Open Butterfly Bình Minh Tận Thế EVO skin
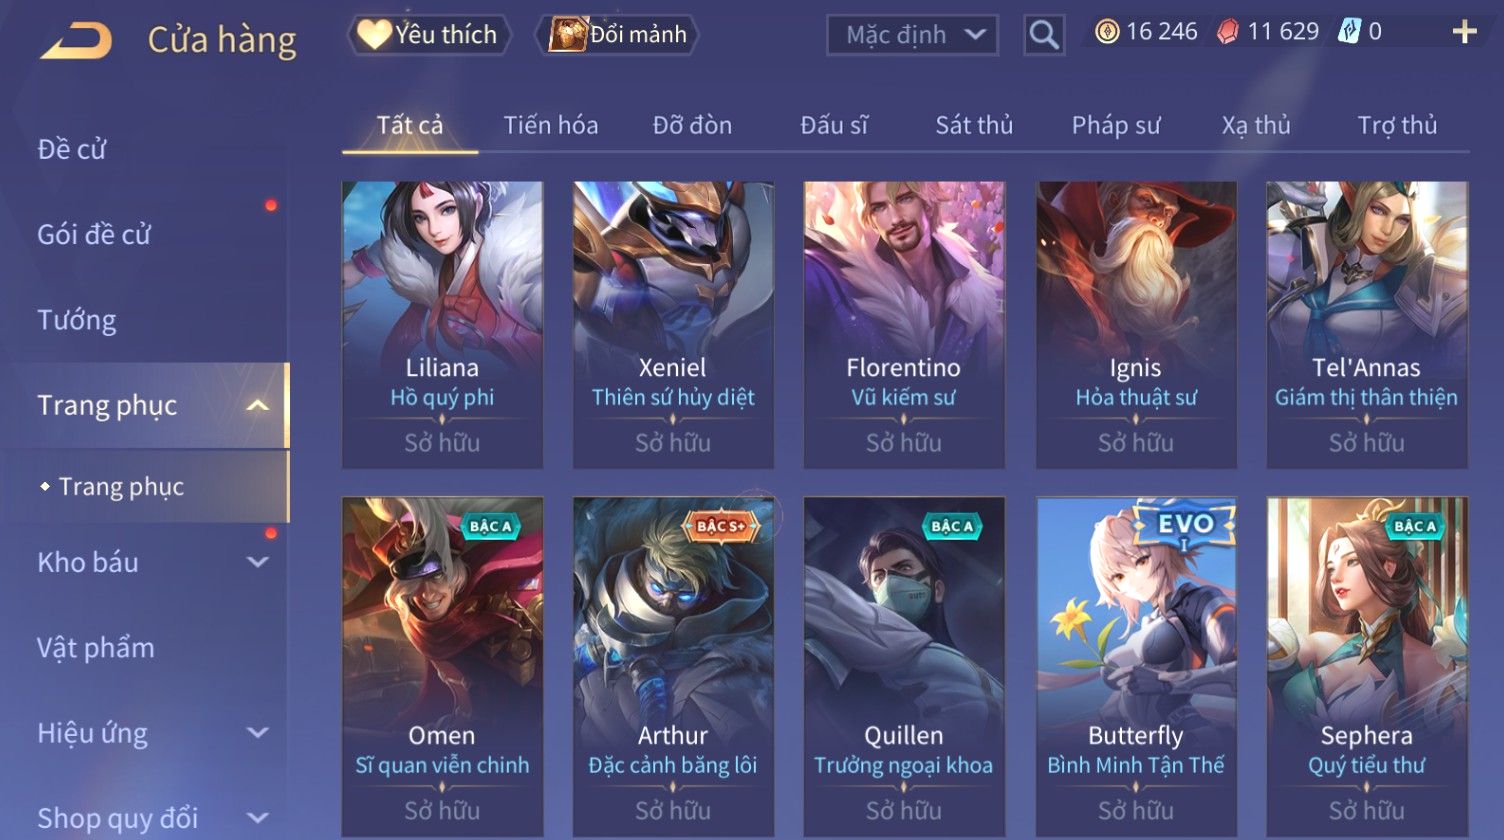Viewport: 1504px width, 840px height. coord(1136,666)
